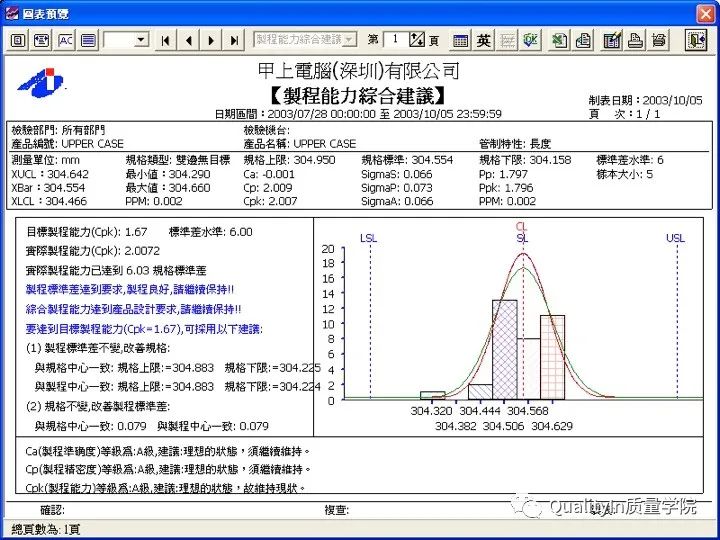The image size is (720, 540).
Task: Click the SigmaP: 0.073 value
Action: click(x=397, y=188)
